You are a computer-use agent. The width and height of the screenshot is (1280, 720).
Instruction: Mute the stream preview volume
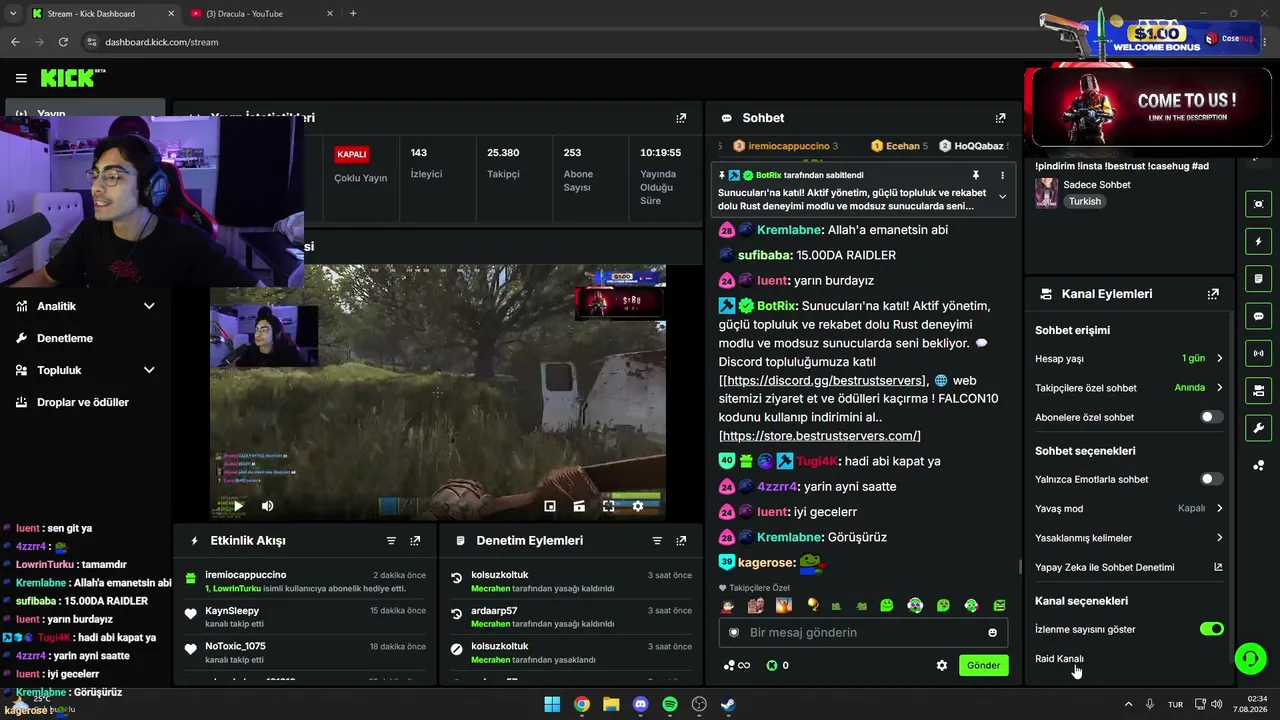(267, 506)
